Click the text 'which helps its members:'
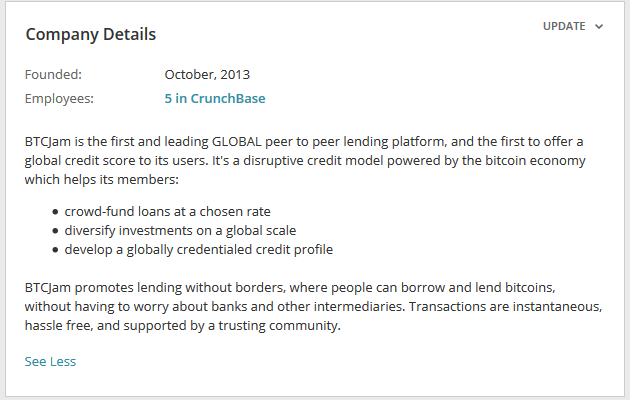The height and width of the screenshot is (400, 630). (102, 180)
